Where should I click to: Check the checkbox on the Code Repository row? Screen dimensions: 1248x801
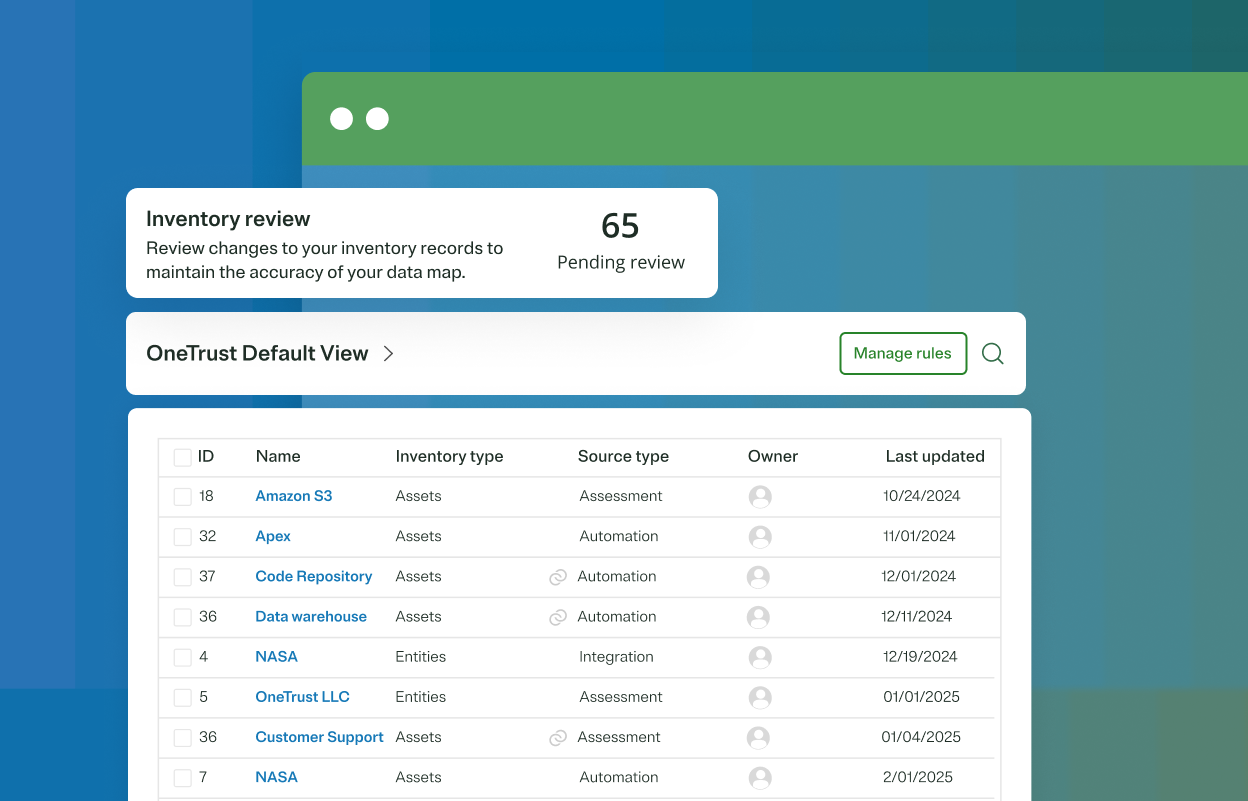tap(181, 577)
